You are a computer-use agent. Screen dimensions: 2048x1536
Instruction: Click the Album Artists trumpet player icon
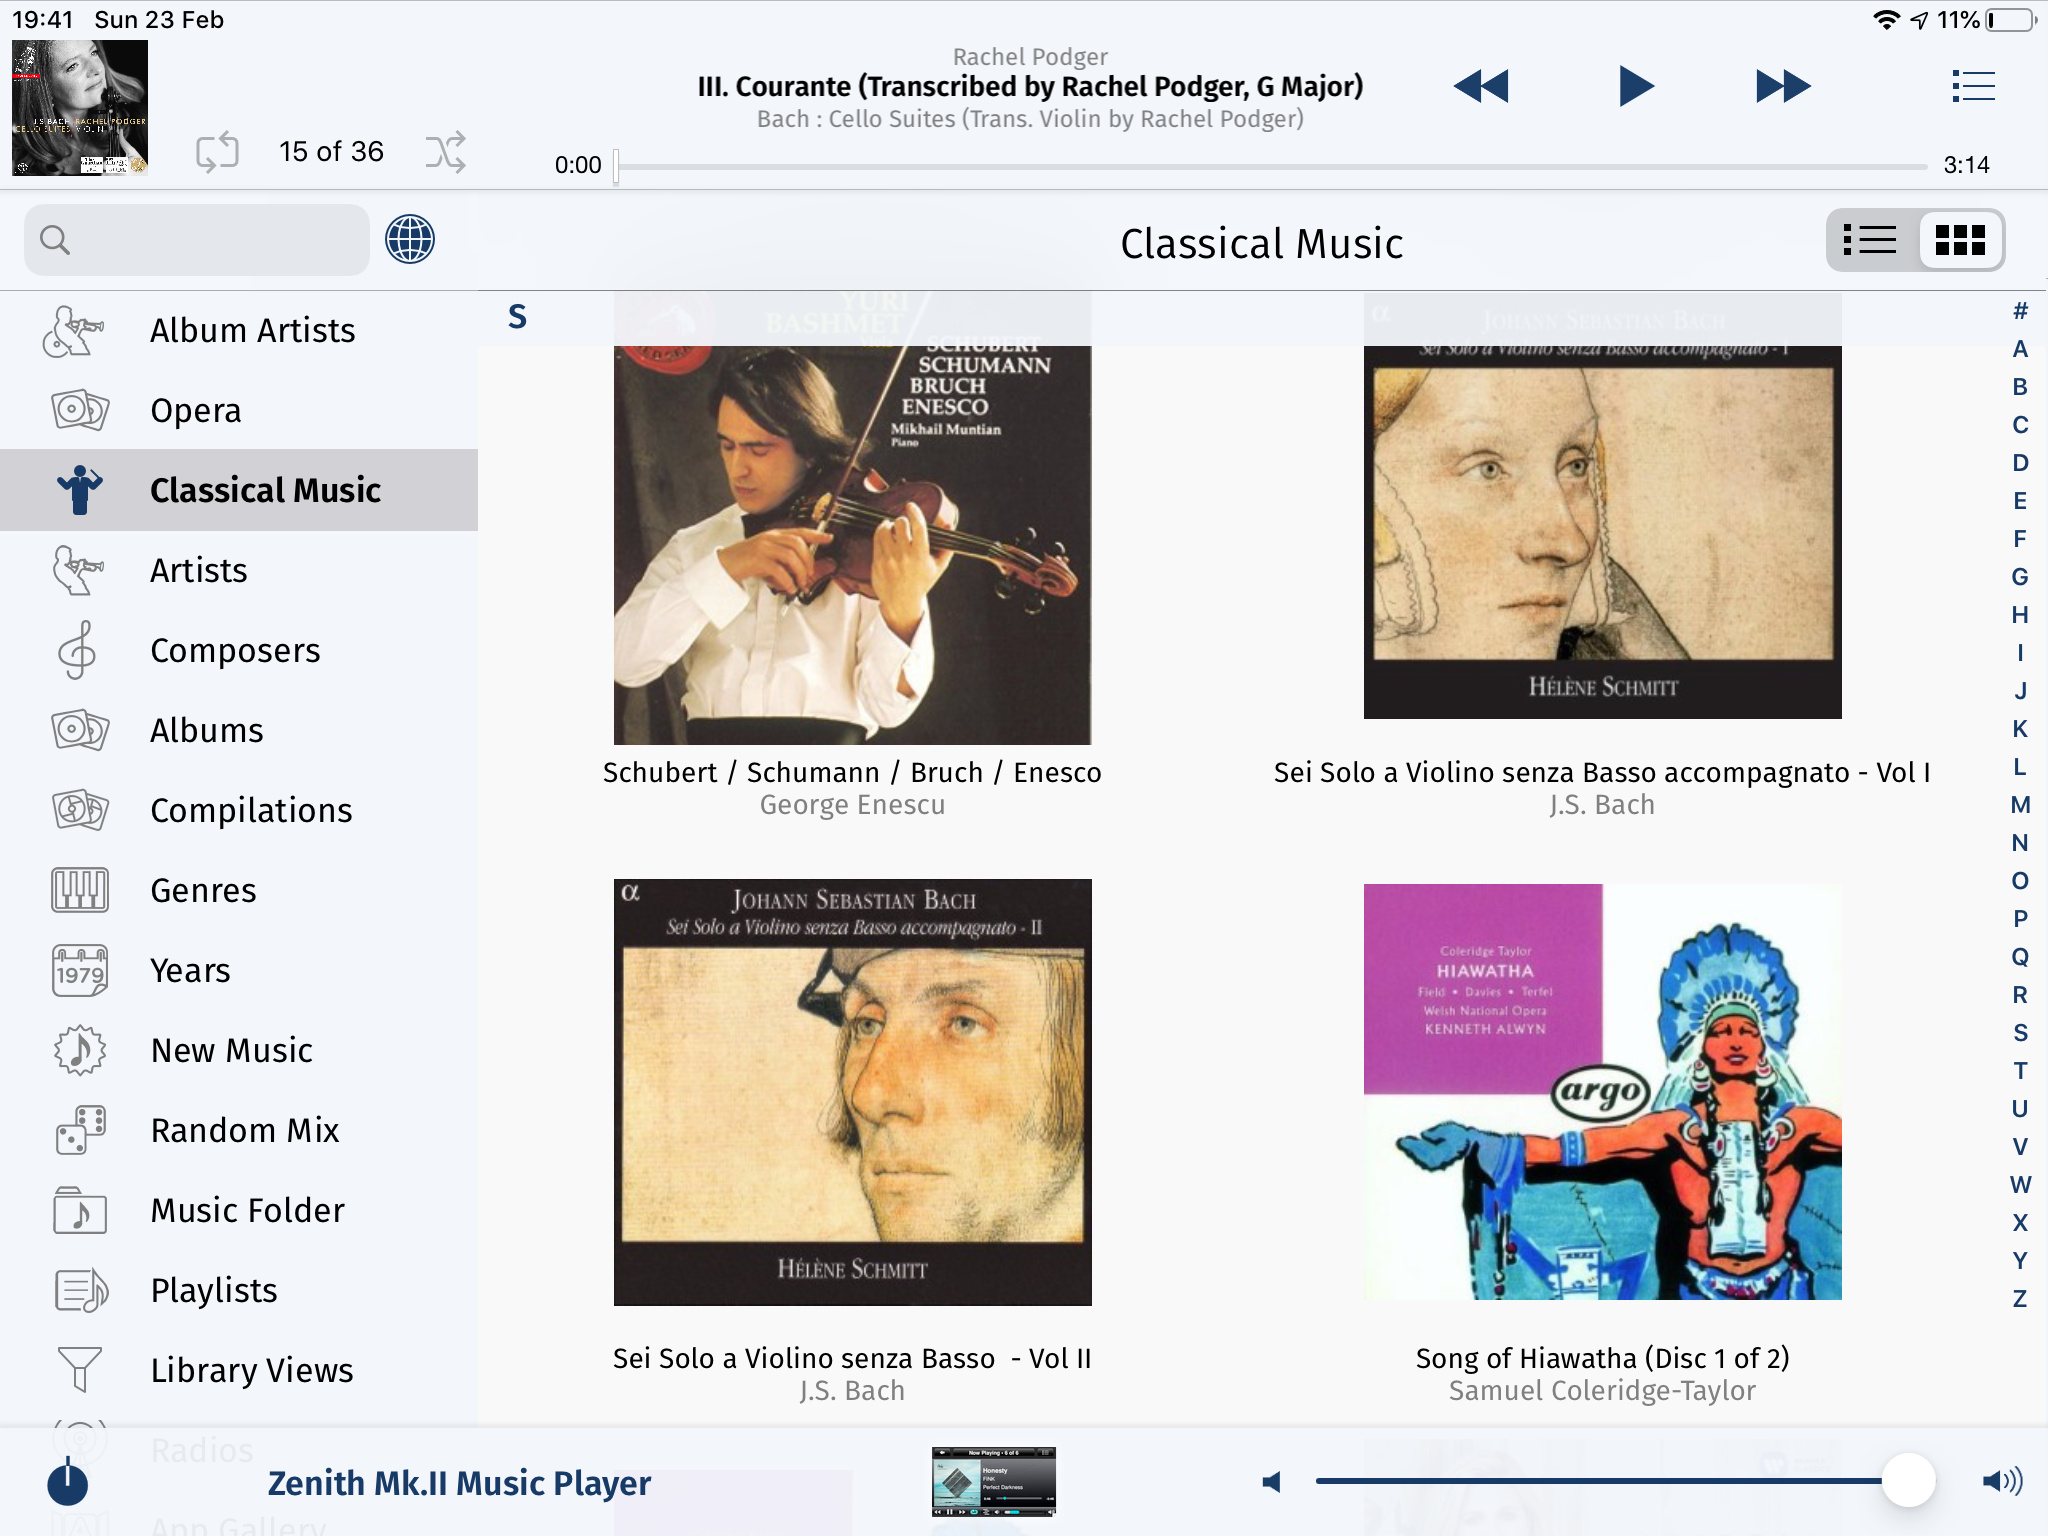[x=74, y=331]
